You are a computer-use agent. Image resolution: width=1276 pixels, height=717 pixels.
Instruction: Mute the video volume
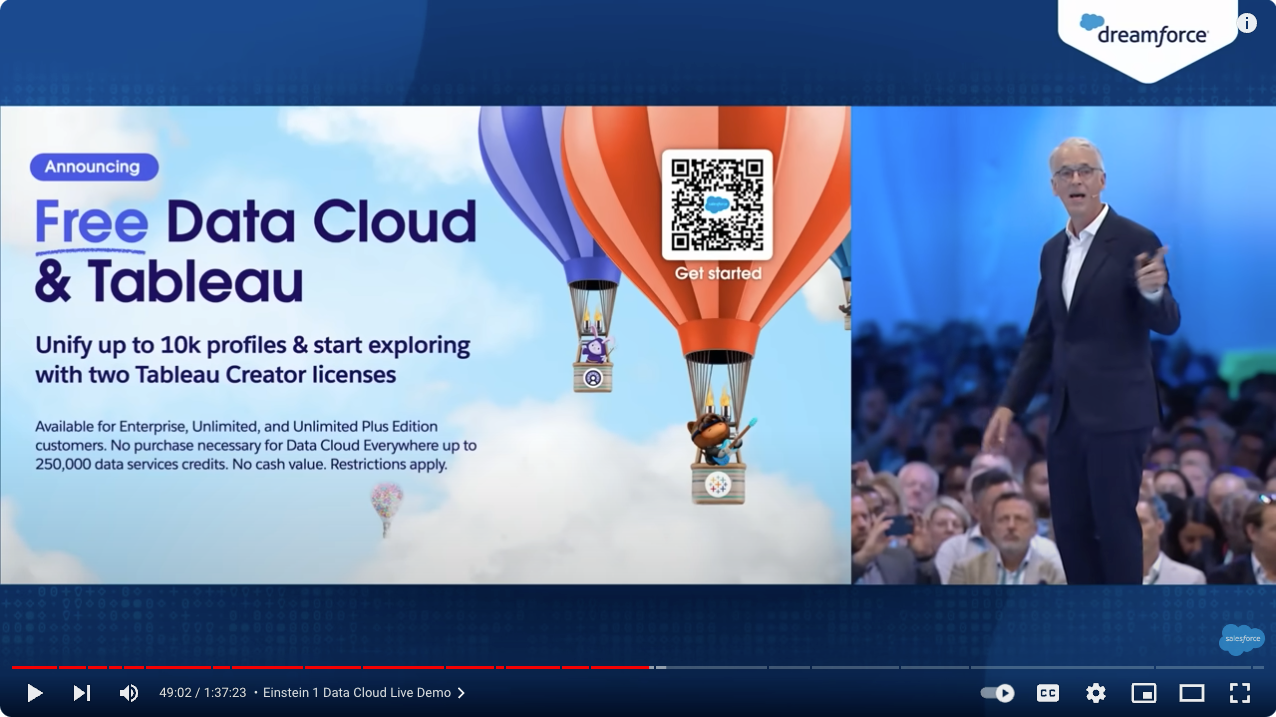(x=129, y=693)
